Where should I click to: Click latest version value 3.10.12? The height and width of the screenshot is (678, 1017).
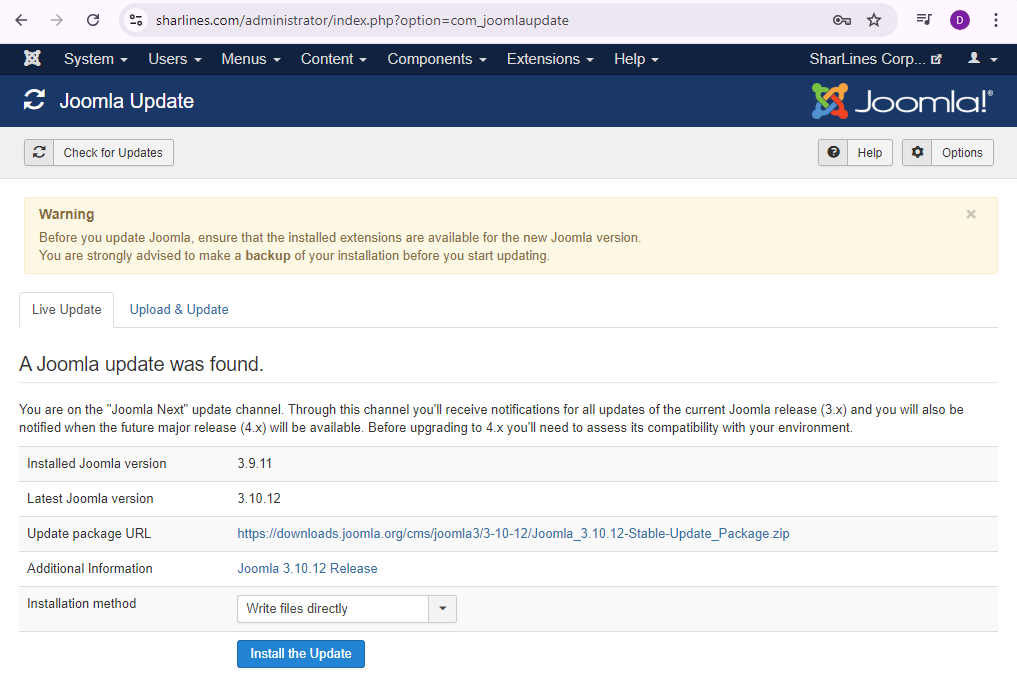tap(259, 498)
